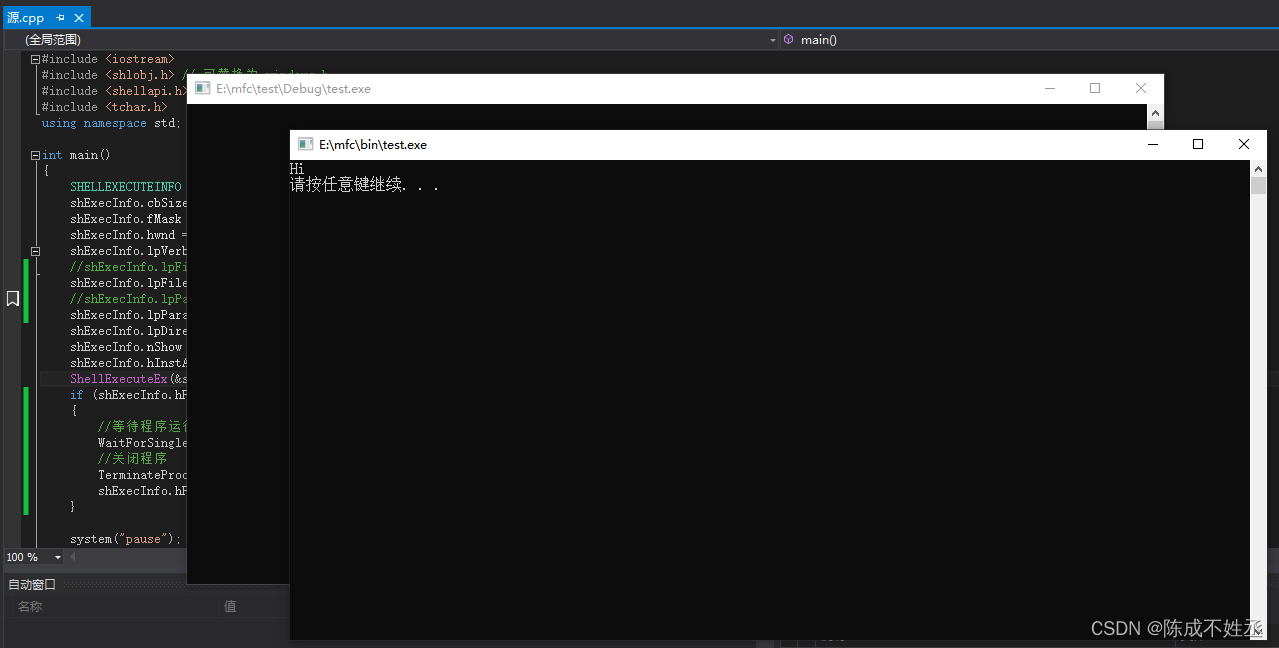Click the Debug\test.exe console window icon
The image size is (1279, 648).
[x=202, y=88]
